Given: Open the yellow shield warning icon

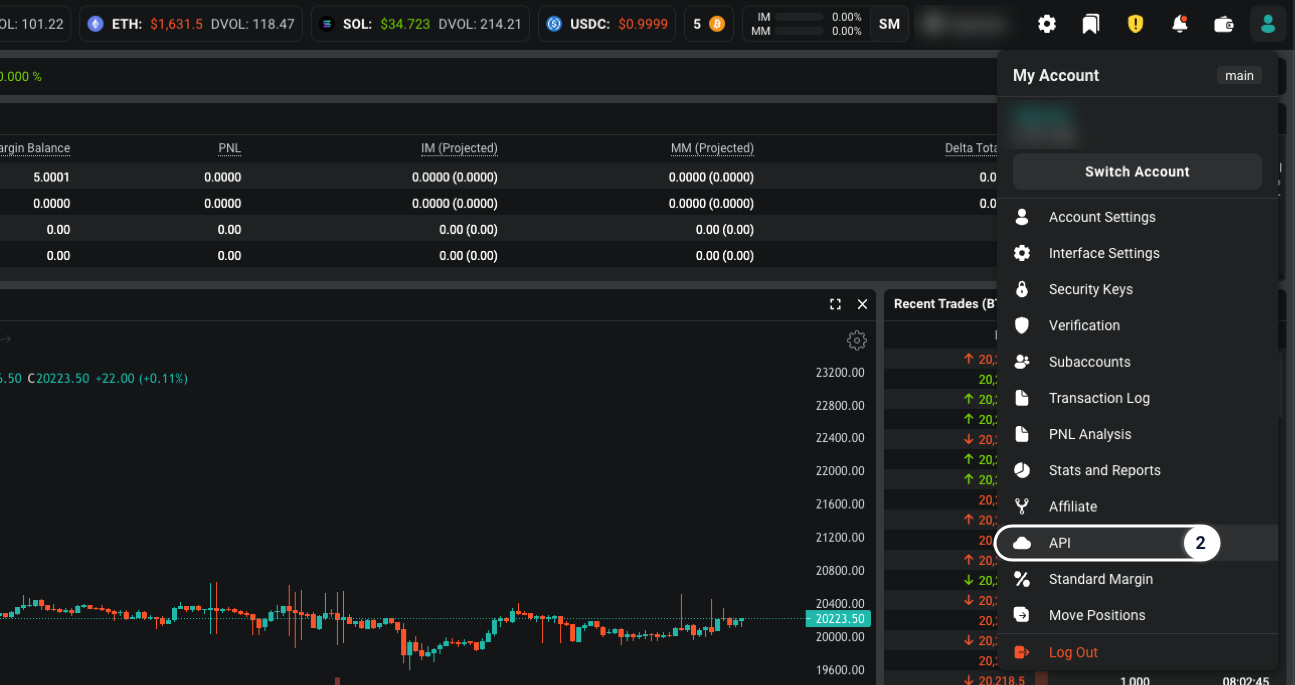Looking at the screenshot, I should point(1135,24).
